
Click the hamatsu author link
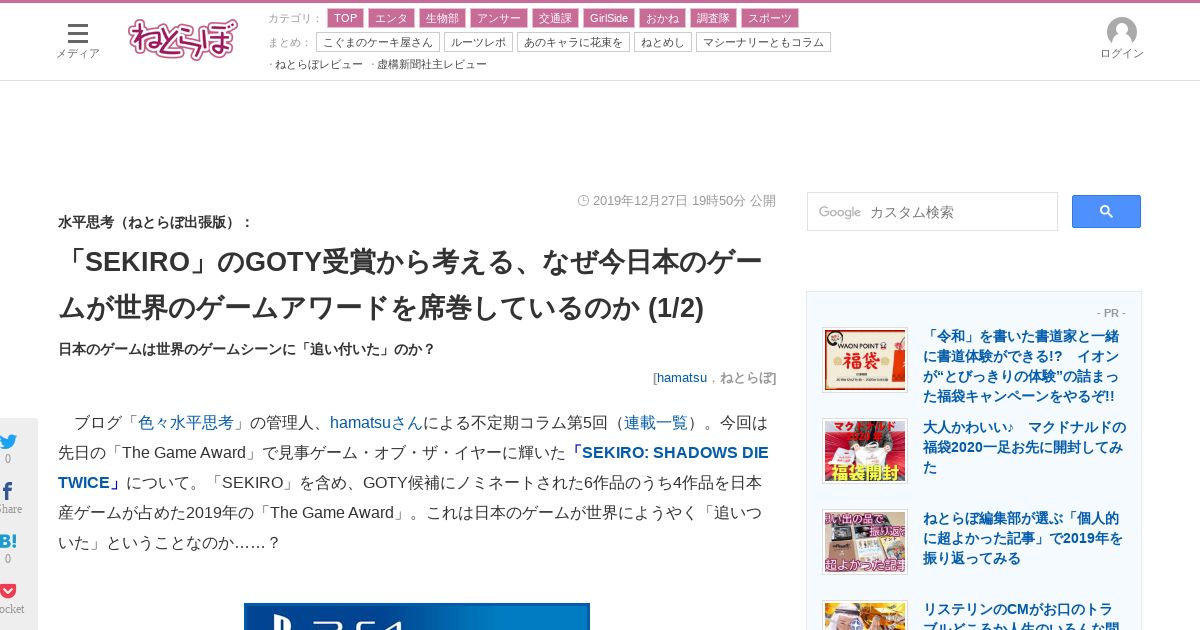(x=682, y=377)
